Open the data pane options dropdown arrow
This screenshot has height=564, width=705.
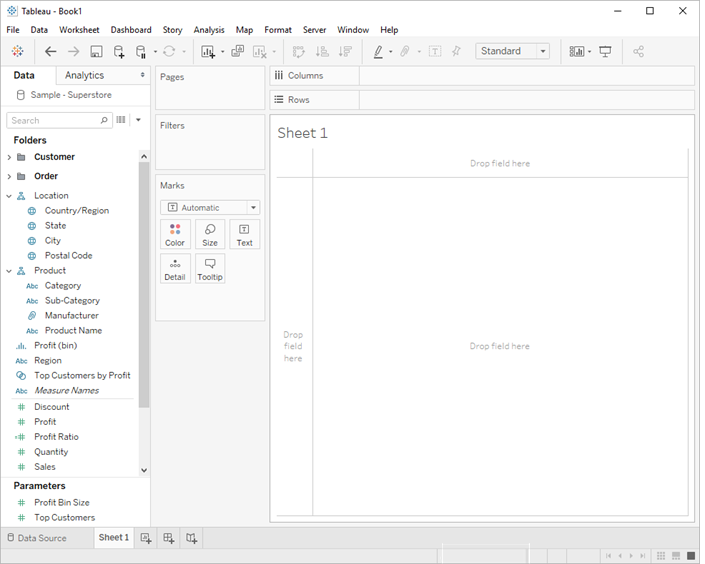tap(138, 120)
